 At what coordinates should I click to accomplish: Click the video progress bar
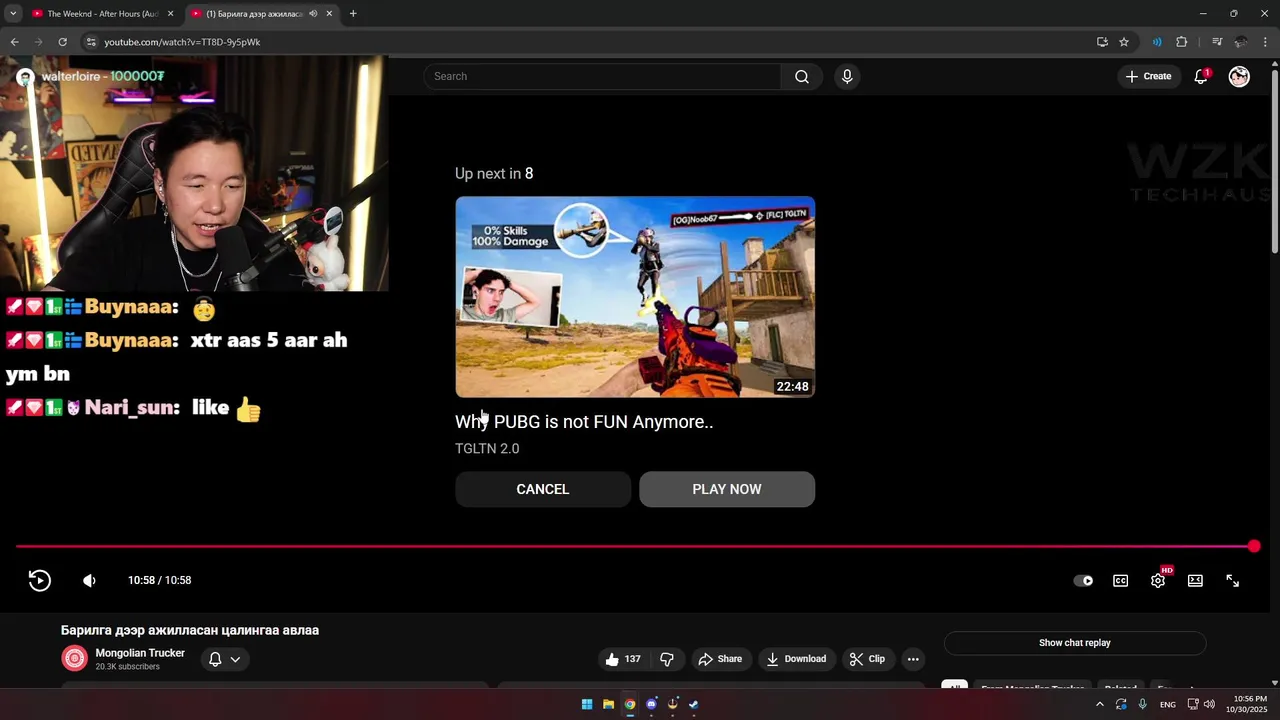click(635, 547)
